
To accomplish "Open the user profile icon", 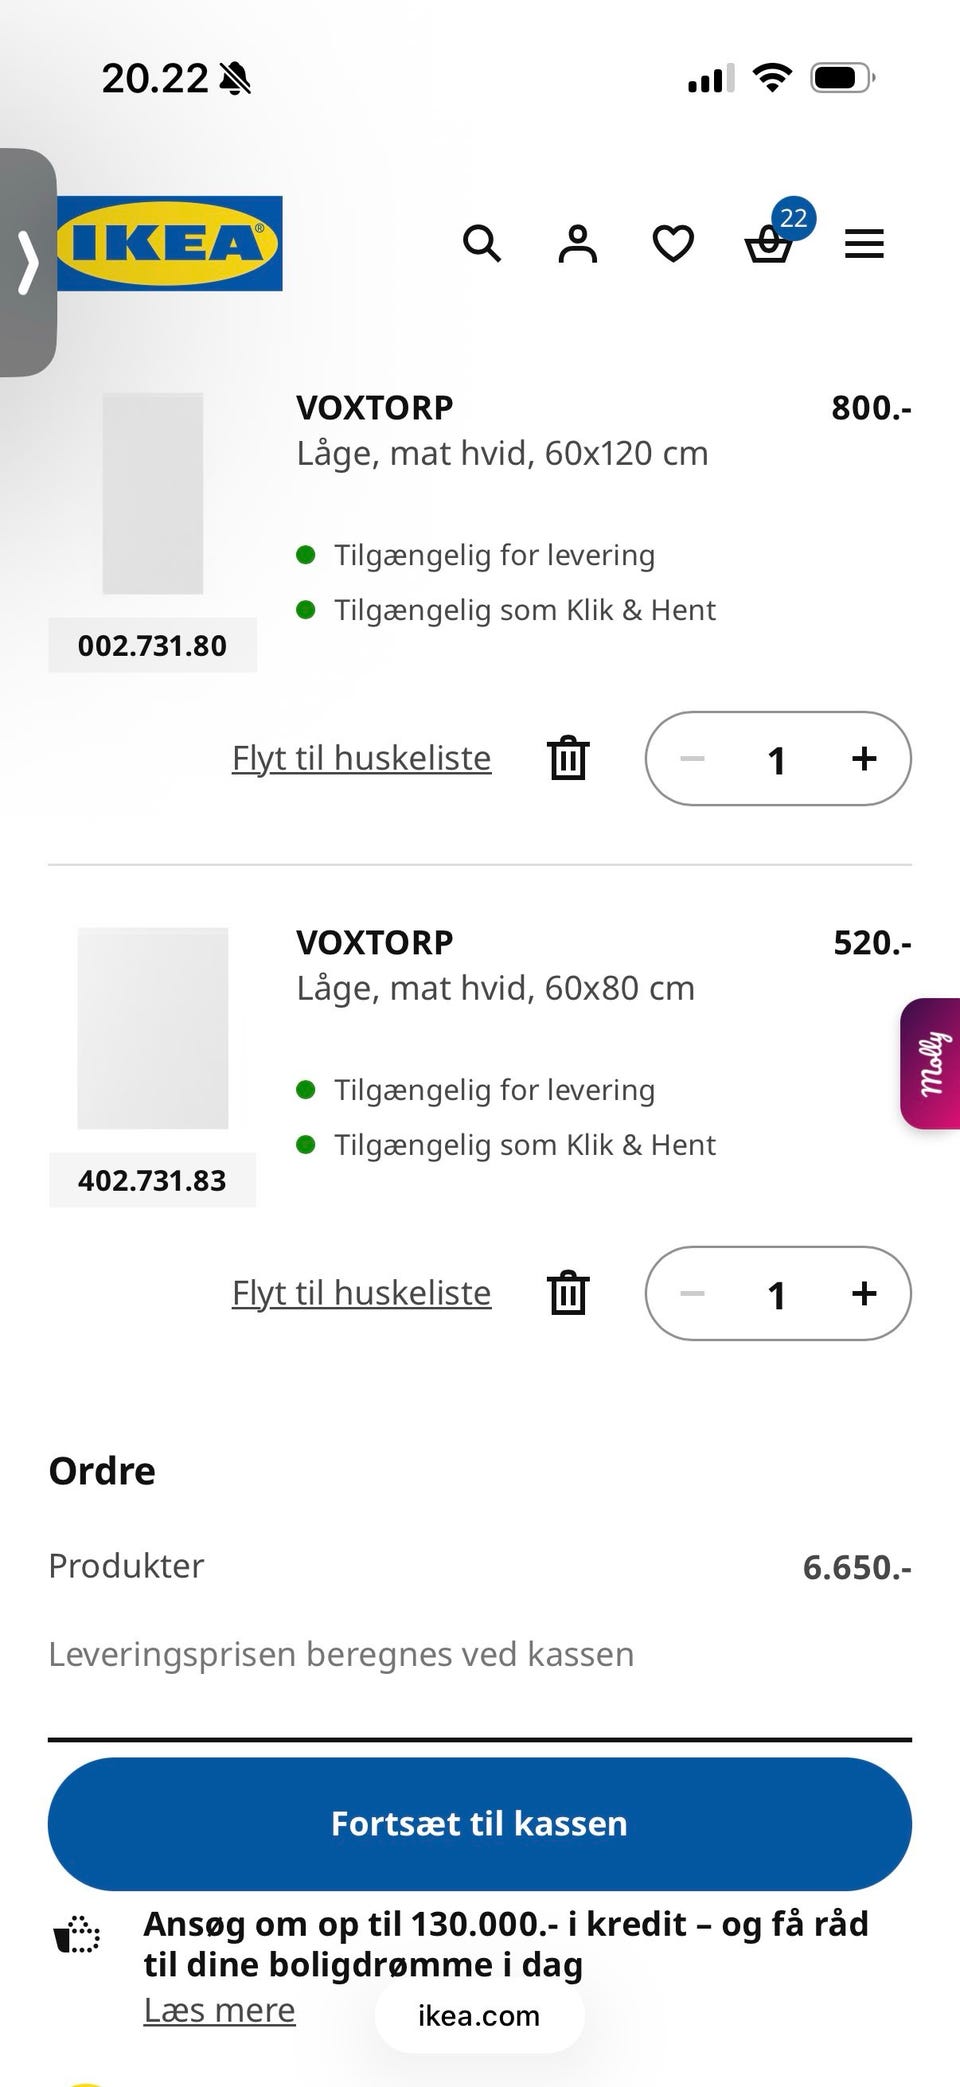I will tap(577, 243).
